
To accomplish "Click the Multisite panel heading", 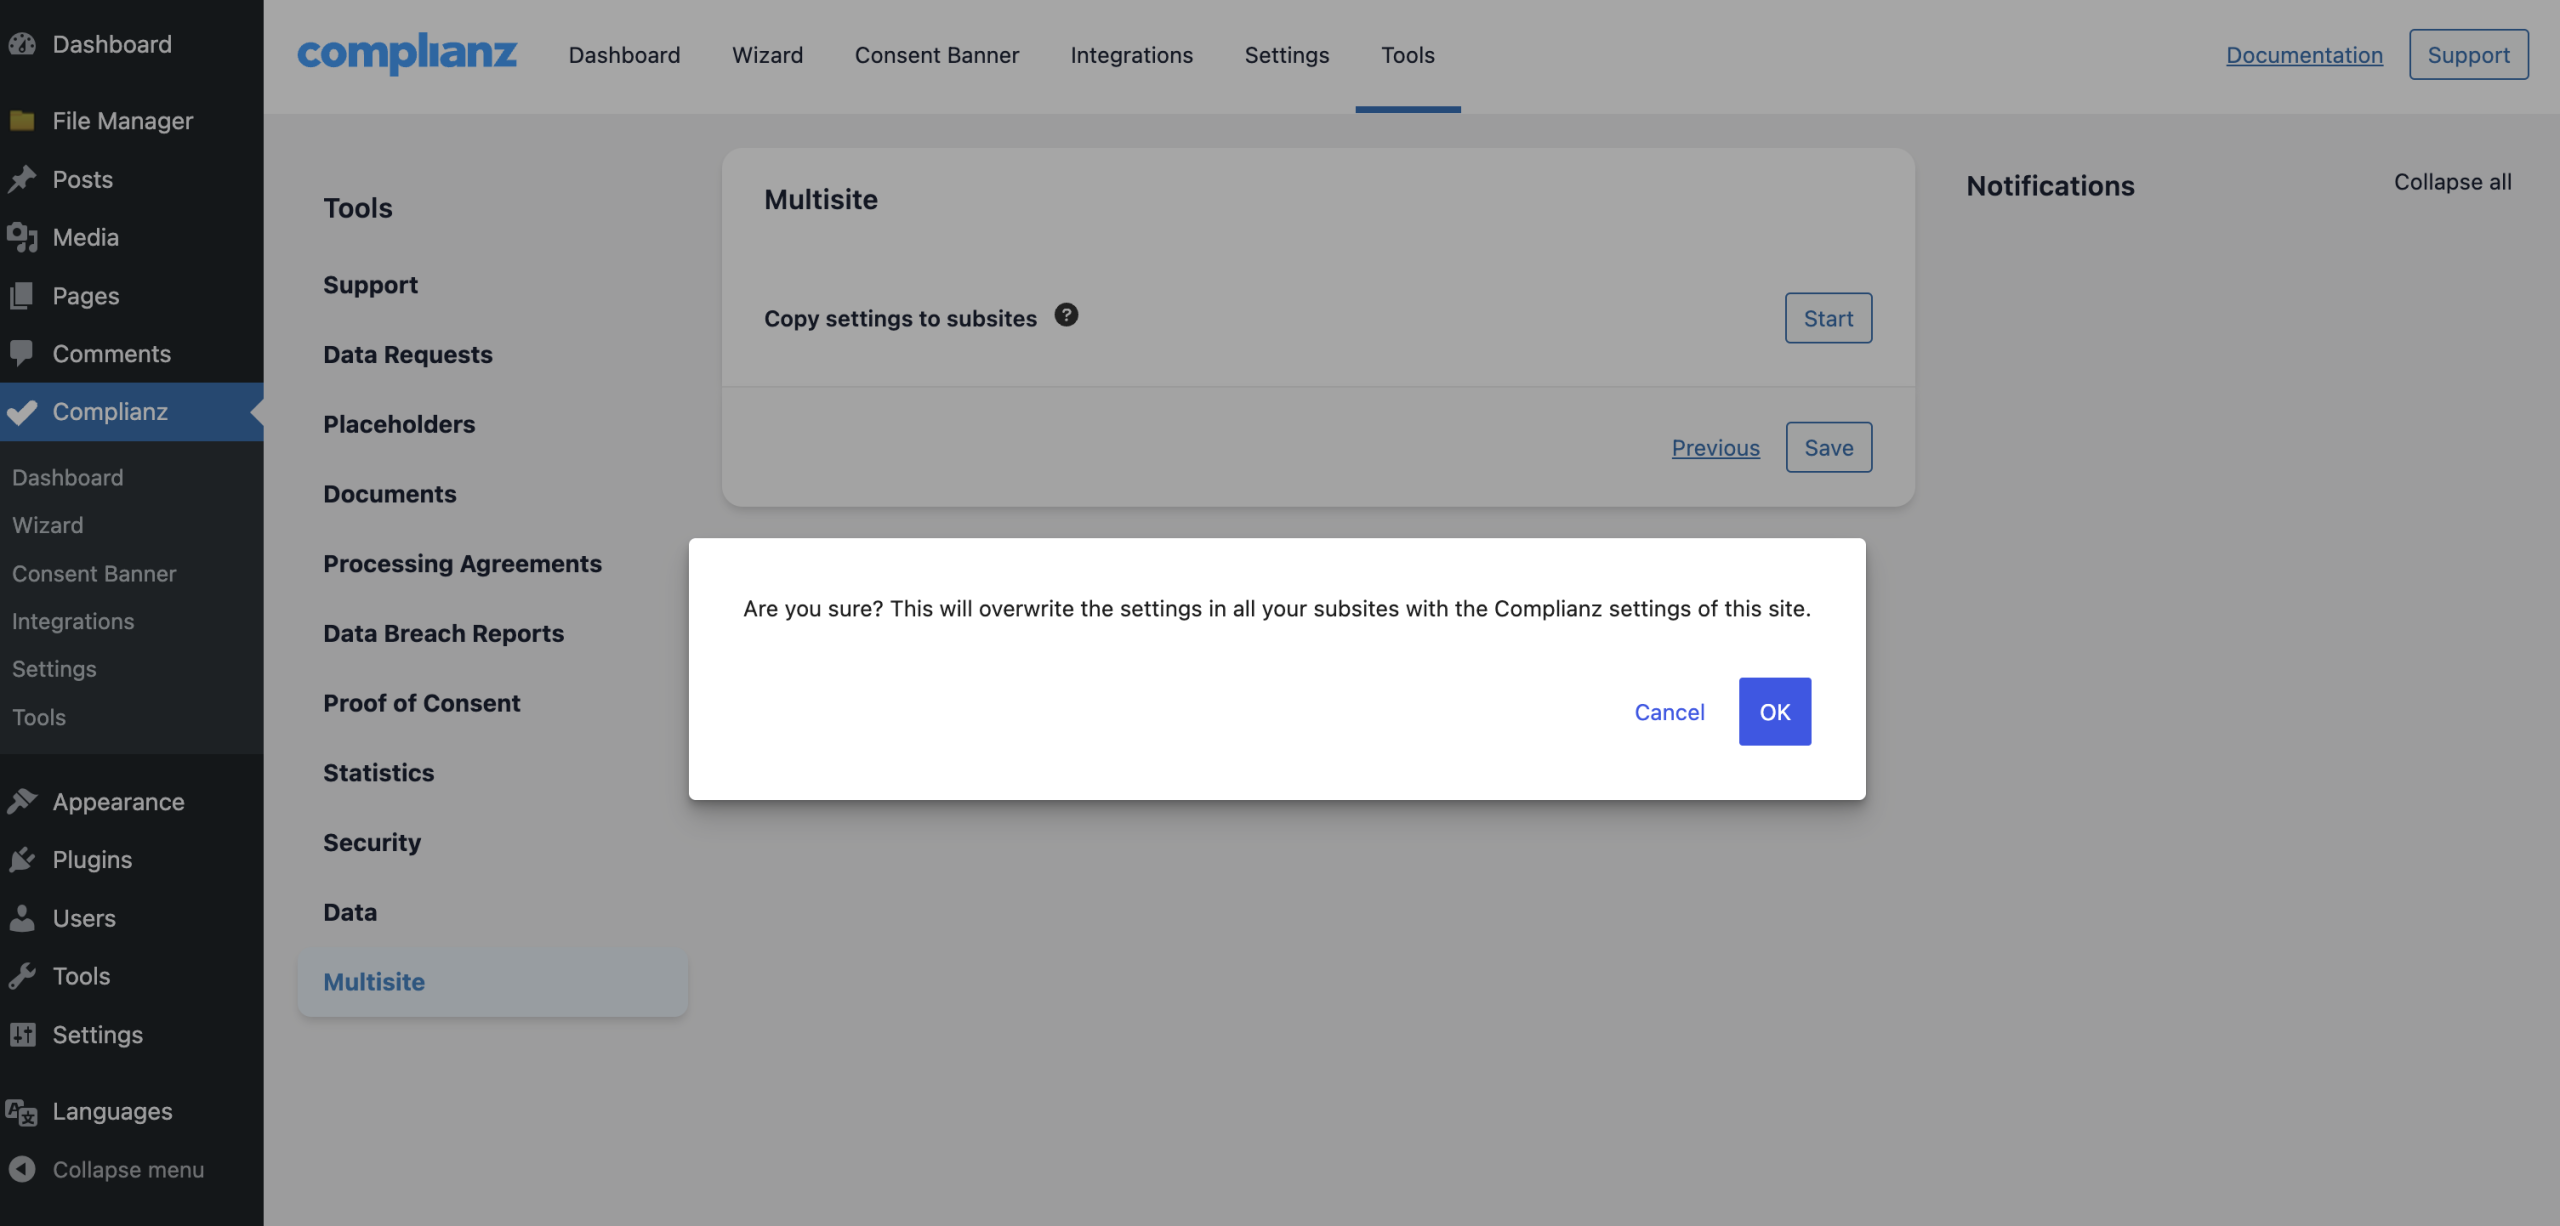I will coord(820,199).
